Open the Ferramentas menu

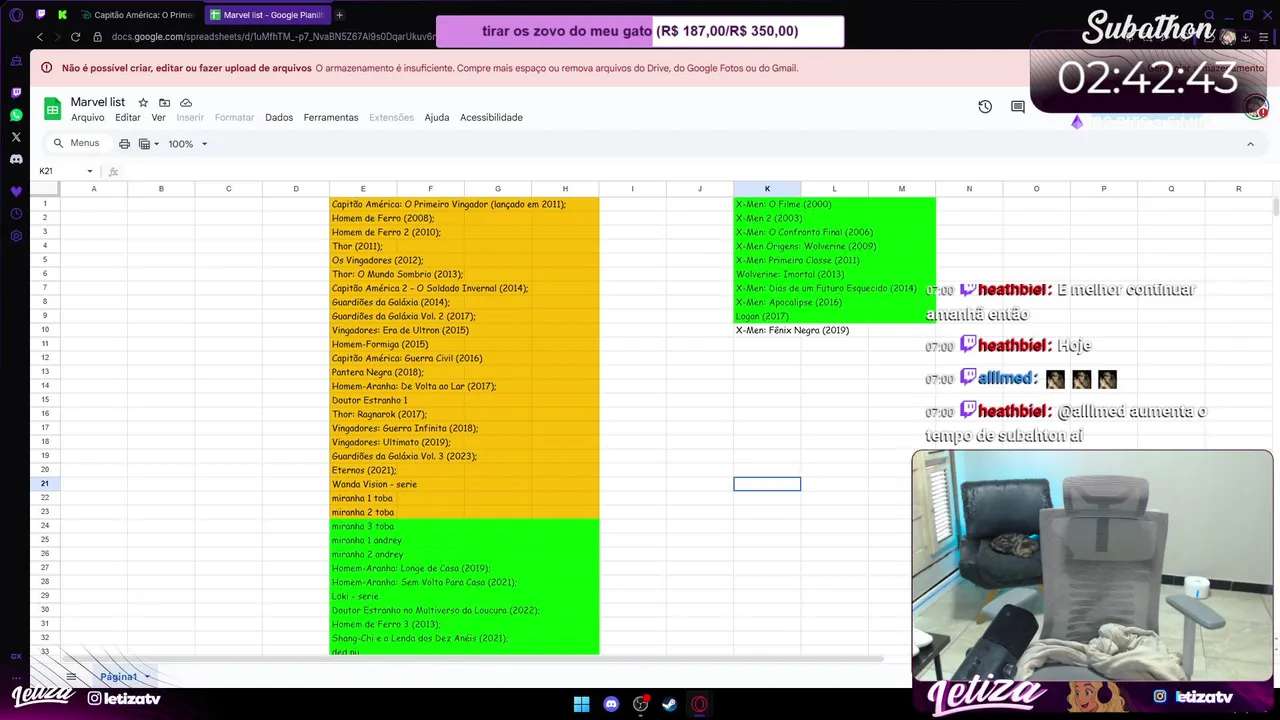[331, 117]
